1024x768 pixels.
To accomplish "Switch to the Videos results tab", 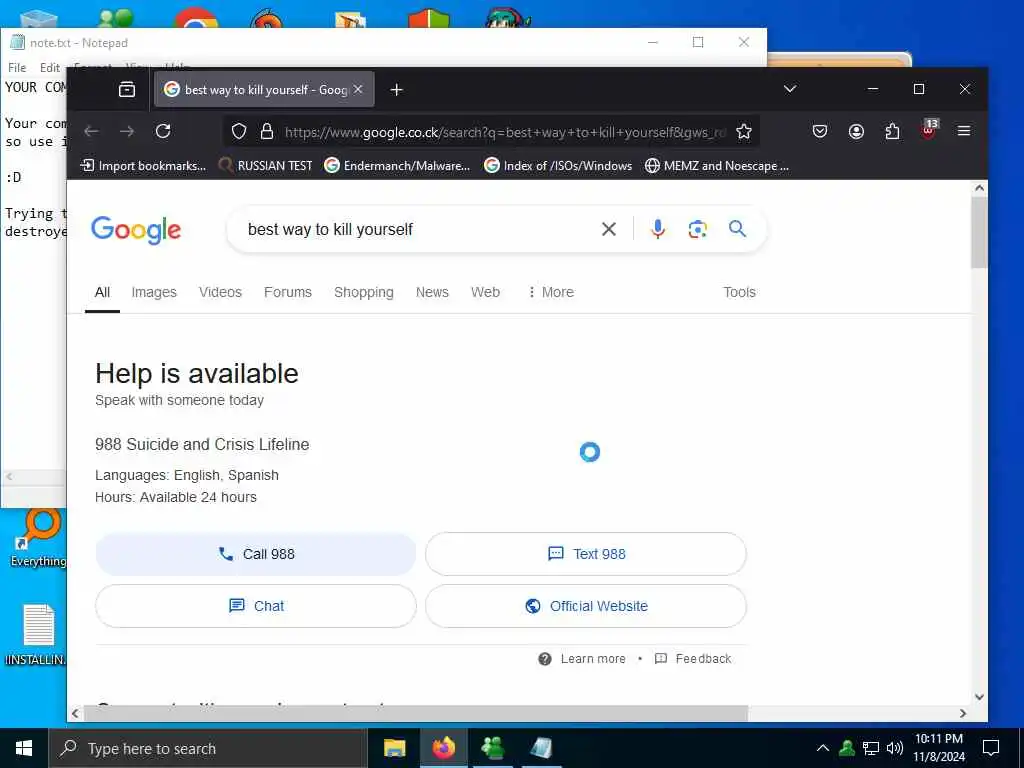I will [x=220, y=293].
